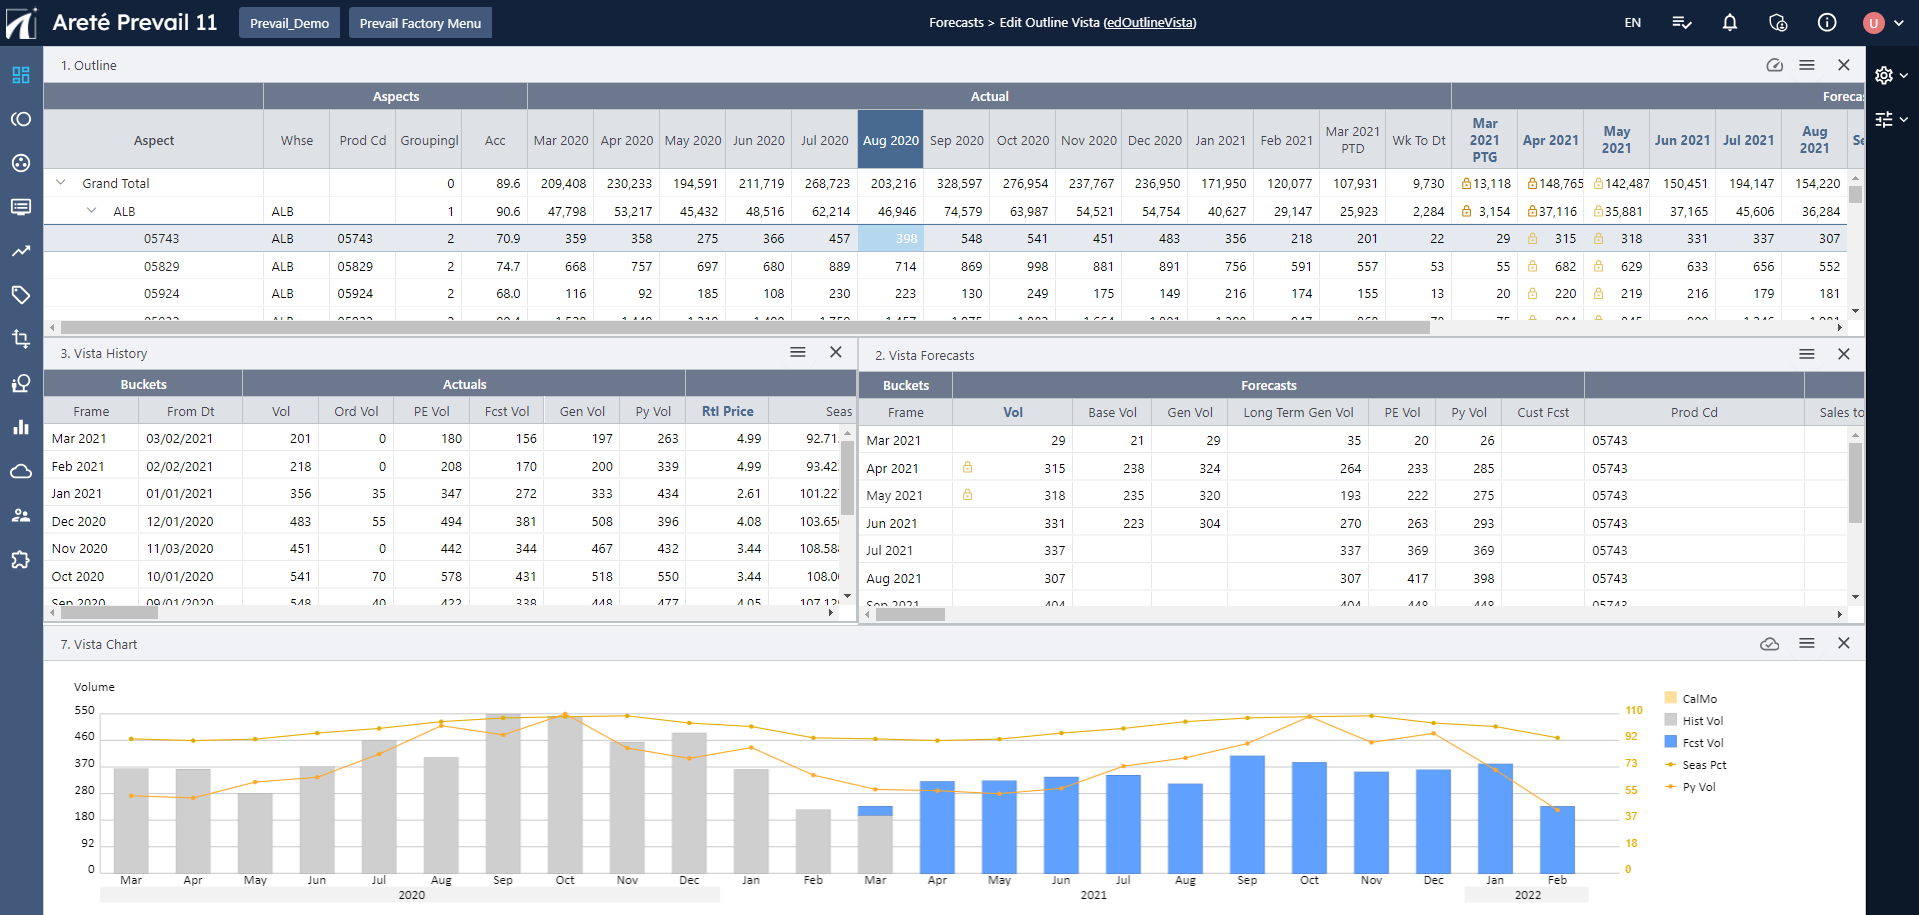Open the dashboard grid icon in sidebar
1919x915 pixels.
tap(21, 75)
